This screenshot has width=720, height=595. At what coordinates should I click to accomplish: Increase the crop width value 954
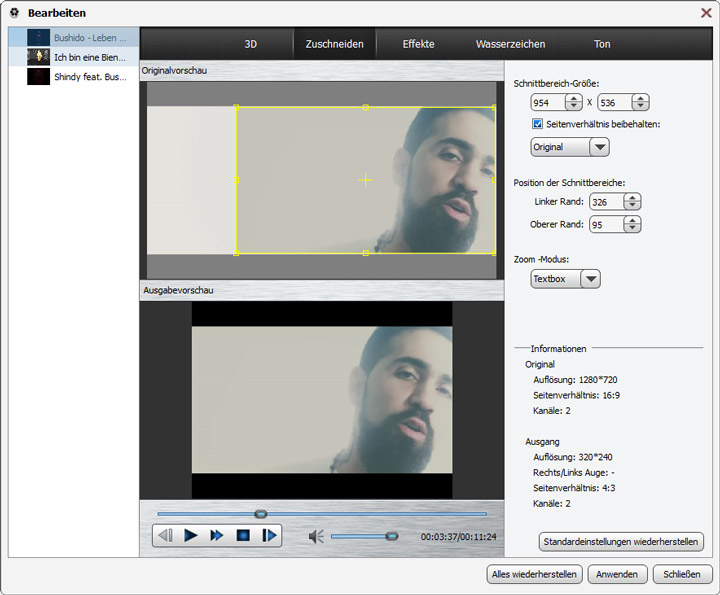574,99
